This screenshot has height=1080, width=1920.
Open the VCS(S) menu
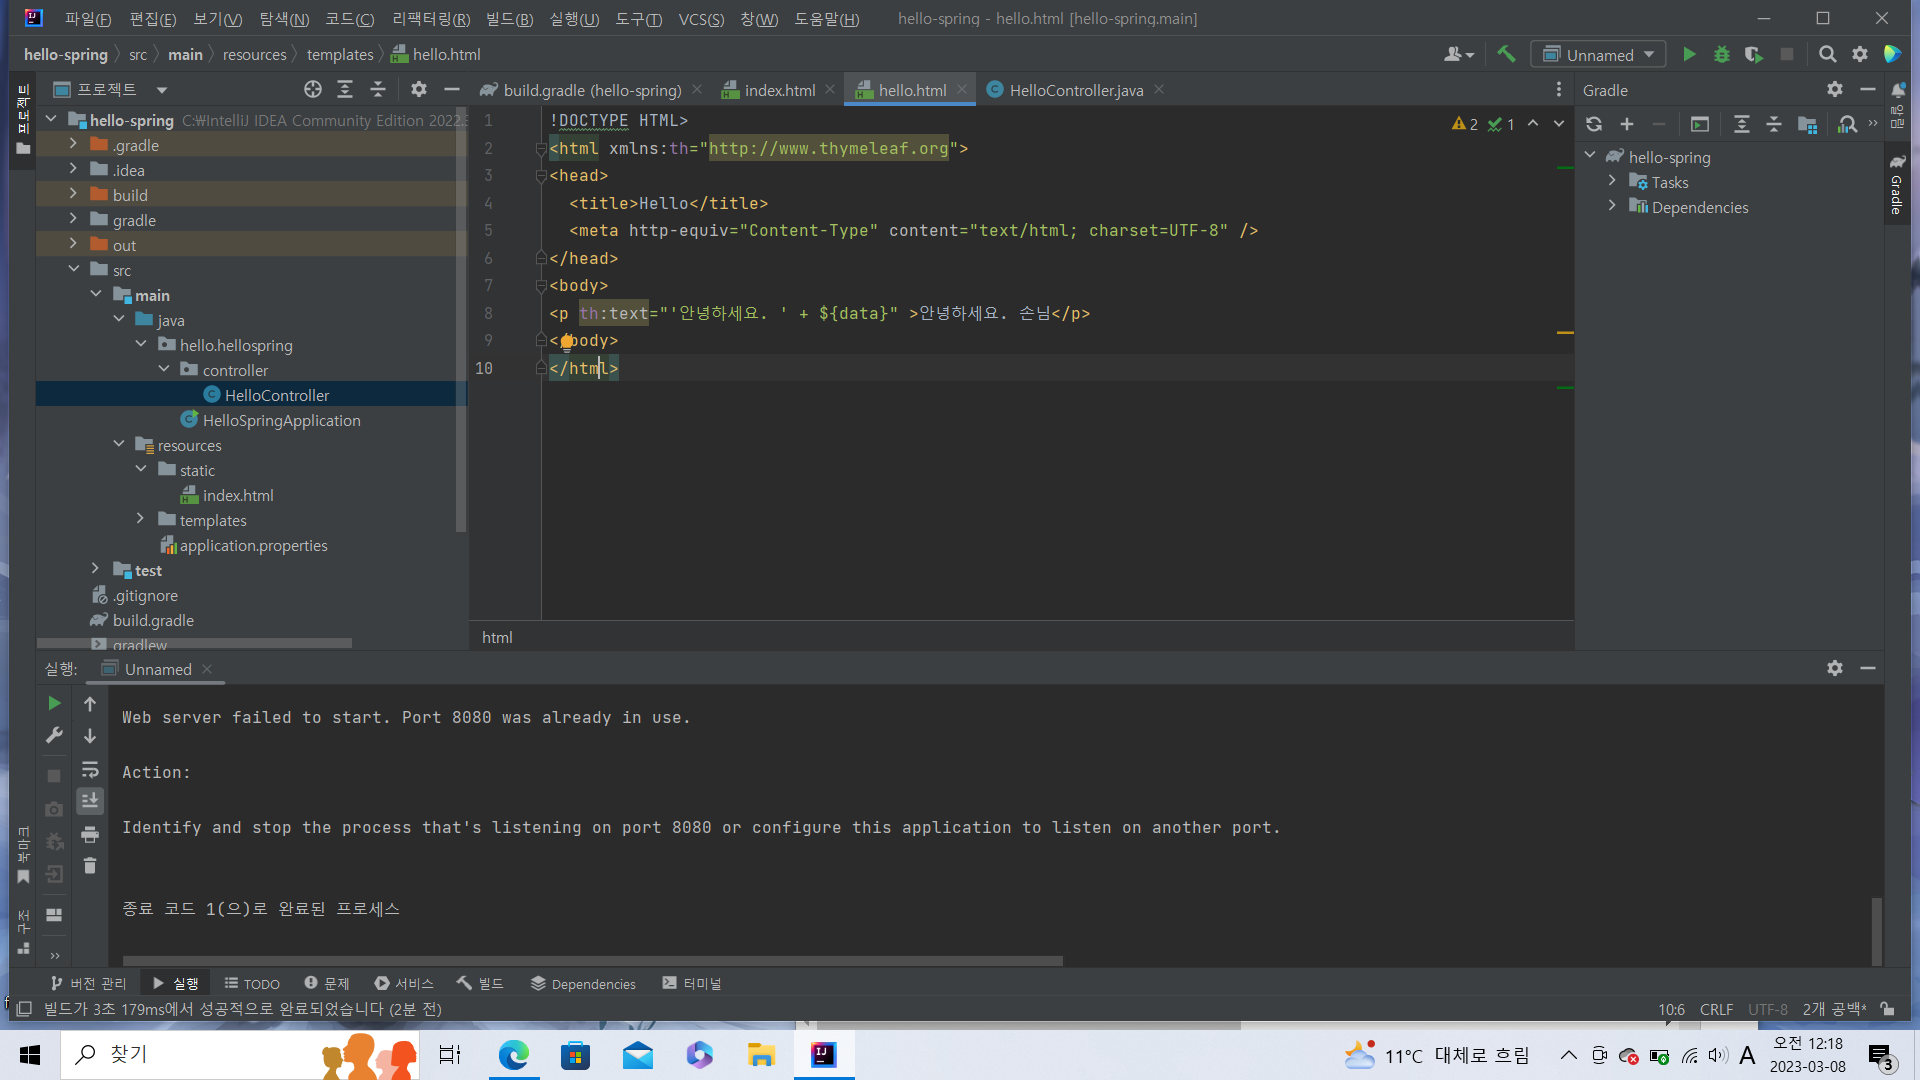click(x=701, y=19)
